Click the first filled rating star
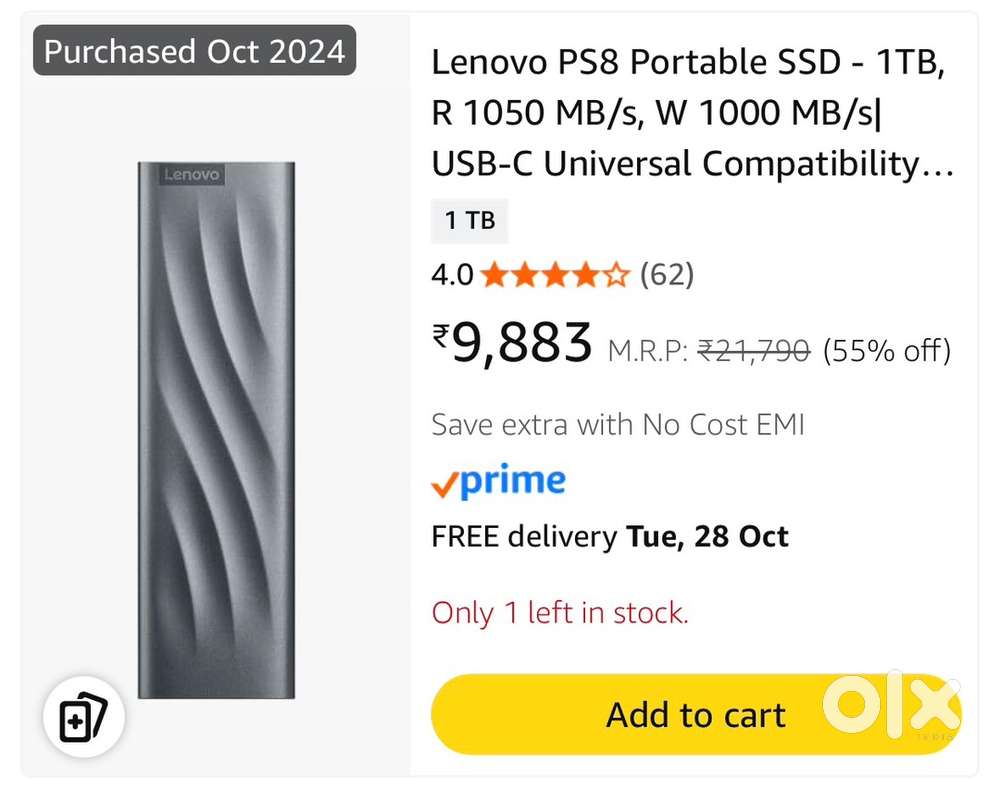This screenshot has width=1000, height=789. tap(494, 275)
